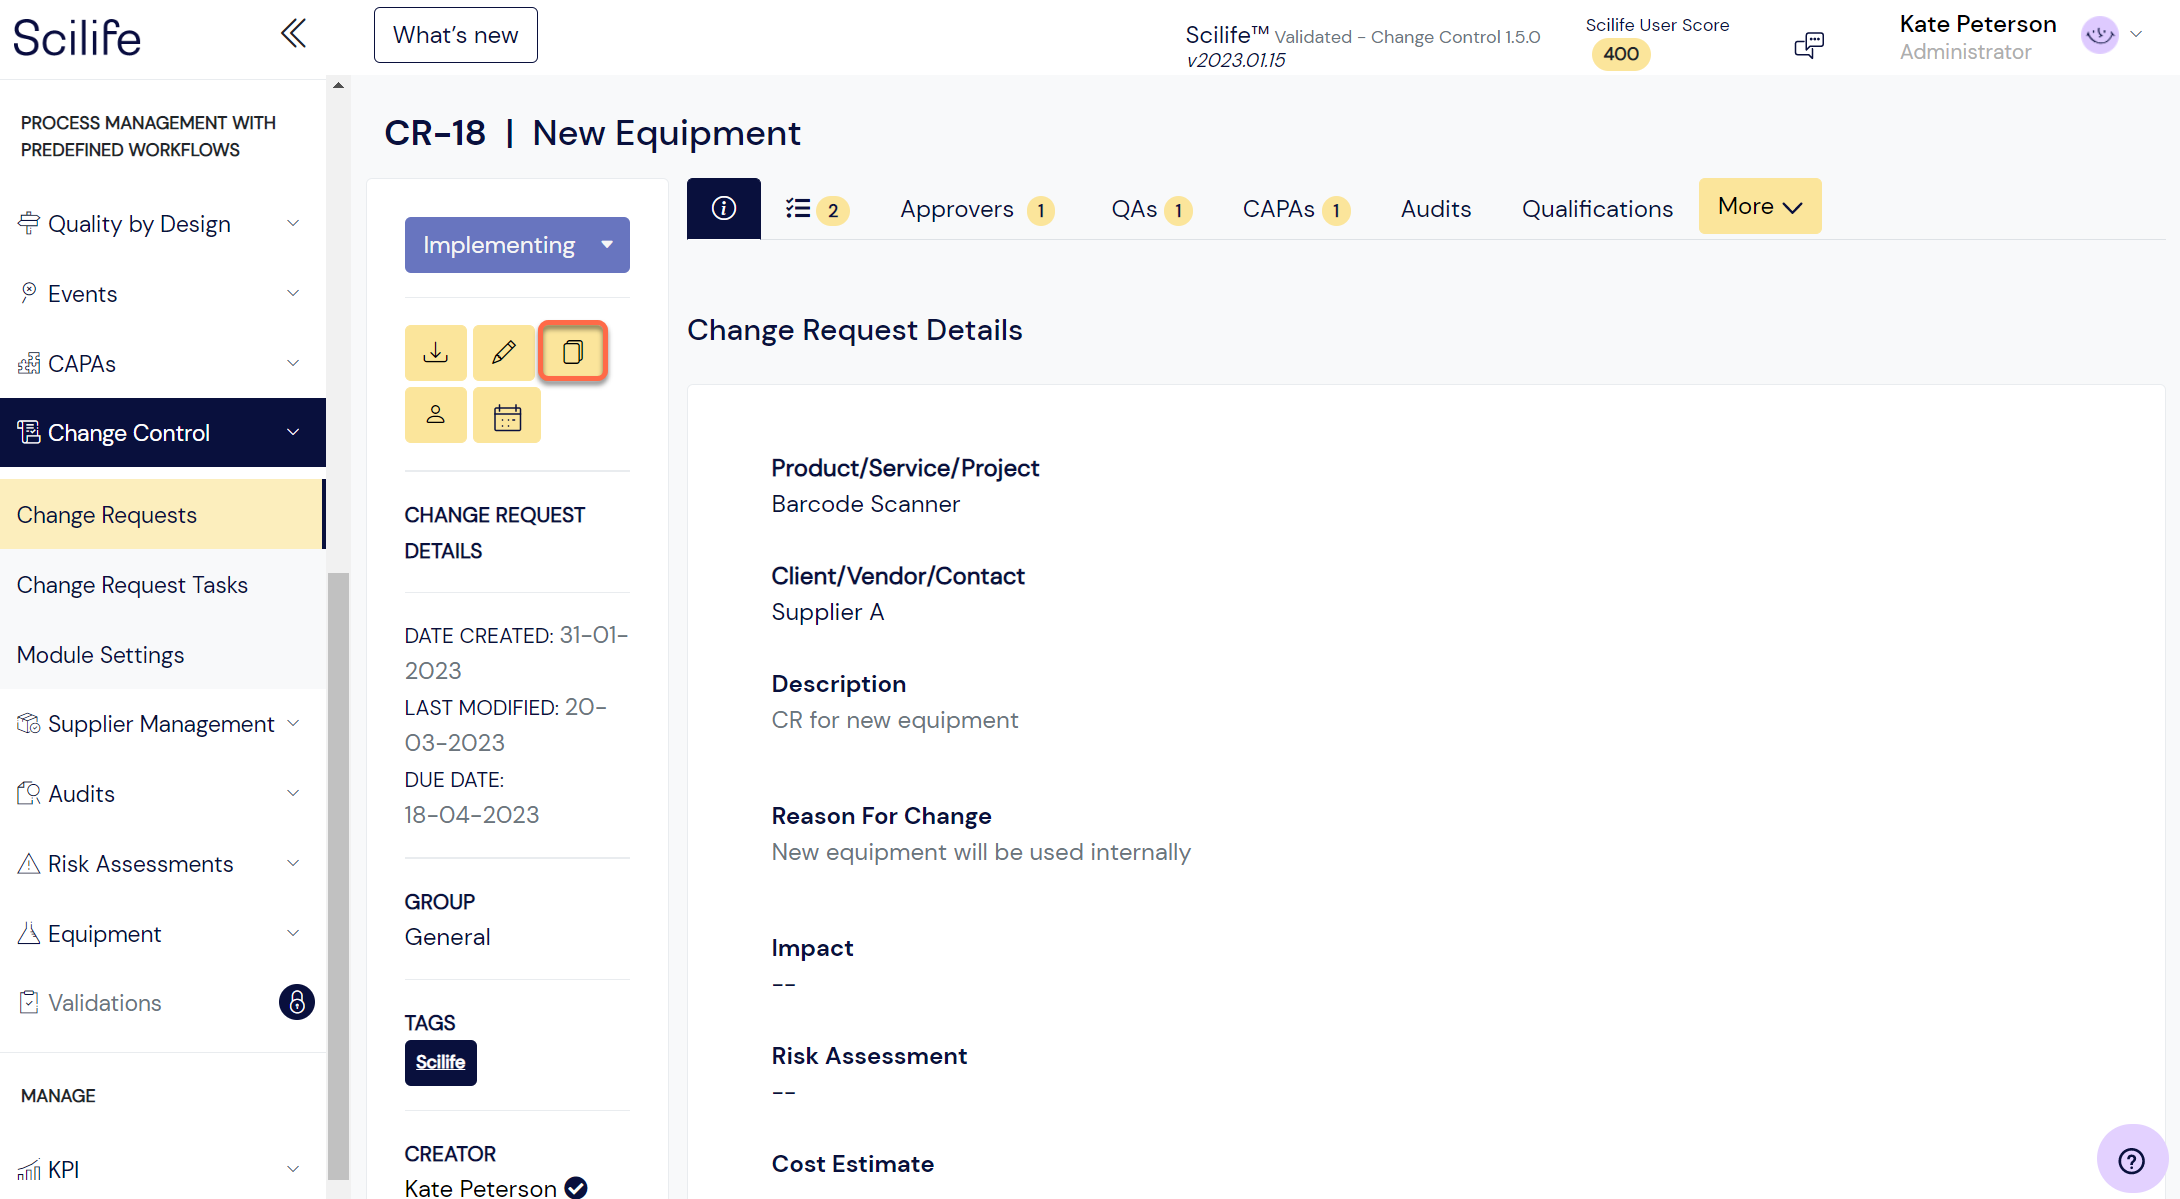
Task: Click the calendar due date icon
Action: pyautogui.click(x=507, y=415)
